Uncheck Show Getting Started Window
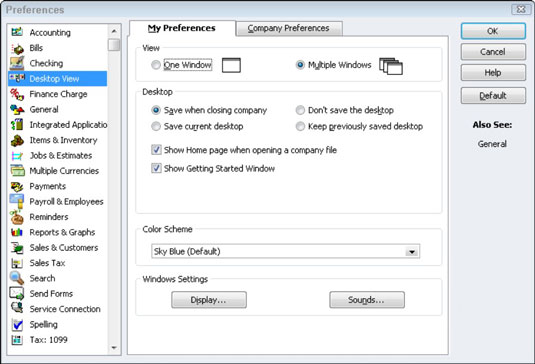The height and width of the screenshot is (364, 535). pyautogui.click(x=156, y=168)
